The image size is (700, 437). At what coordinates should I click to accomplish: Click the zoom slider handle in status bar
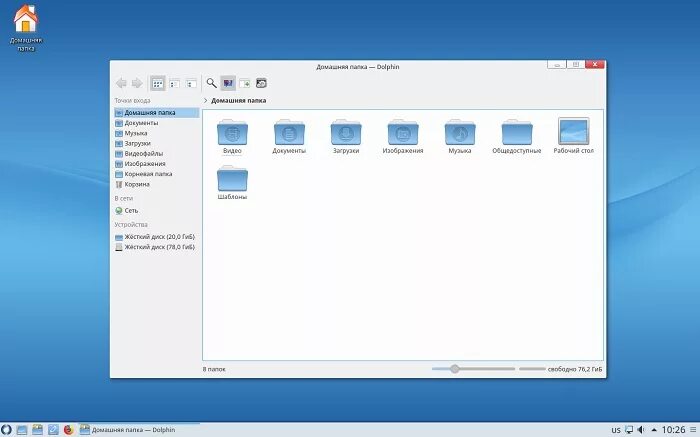tap(454, 369)
